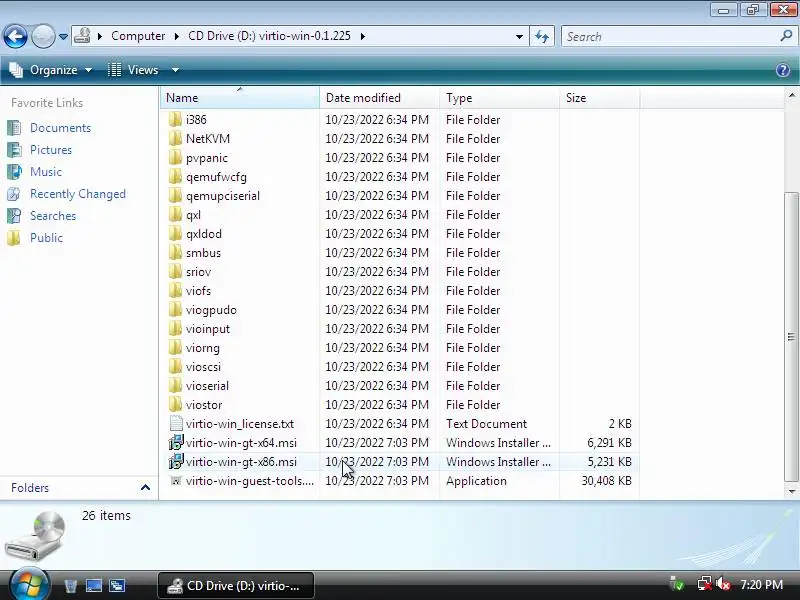Select the qxldod folder icon

pyautogui.click(x=175, y=234)
